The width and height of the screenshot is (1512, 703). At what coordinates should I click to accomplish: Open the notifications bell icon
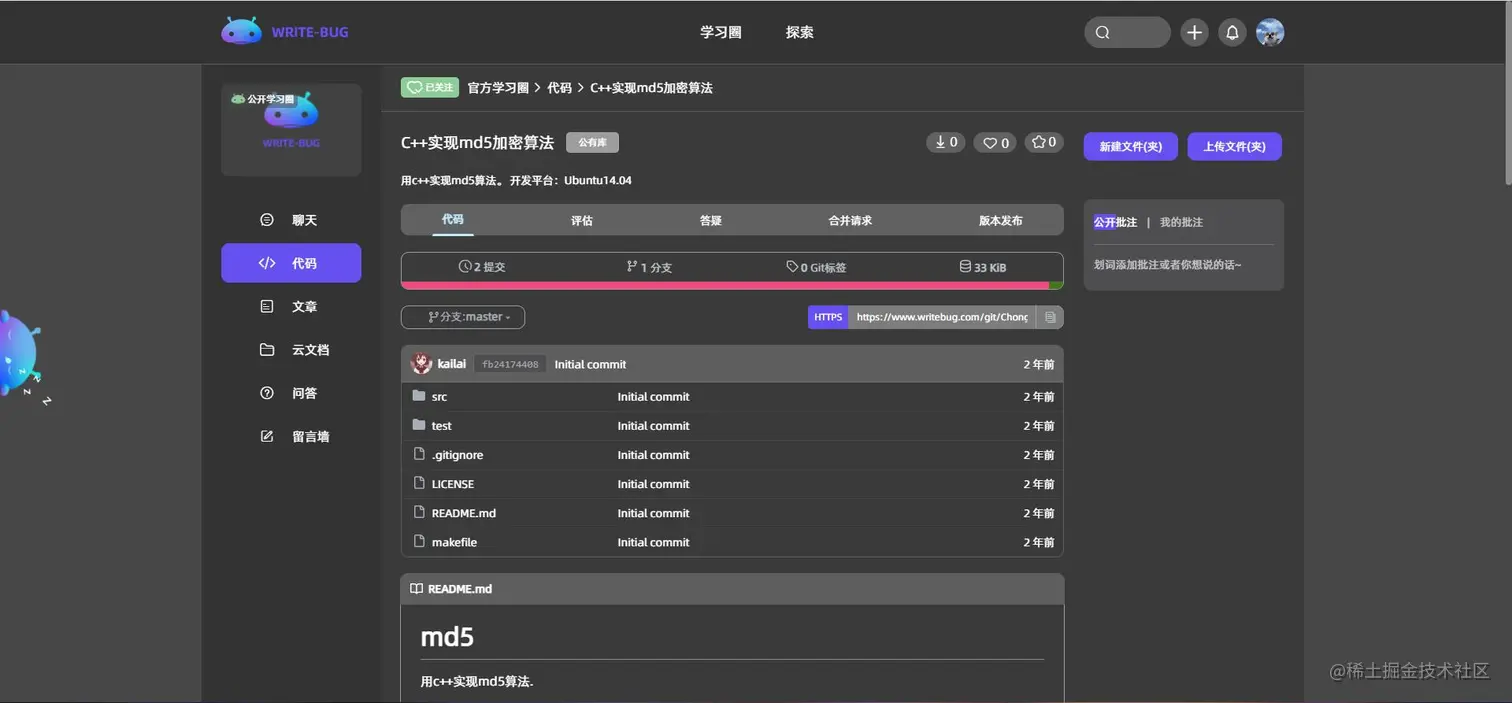(1232, 32)
